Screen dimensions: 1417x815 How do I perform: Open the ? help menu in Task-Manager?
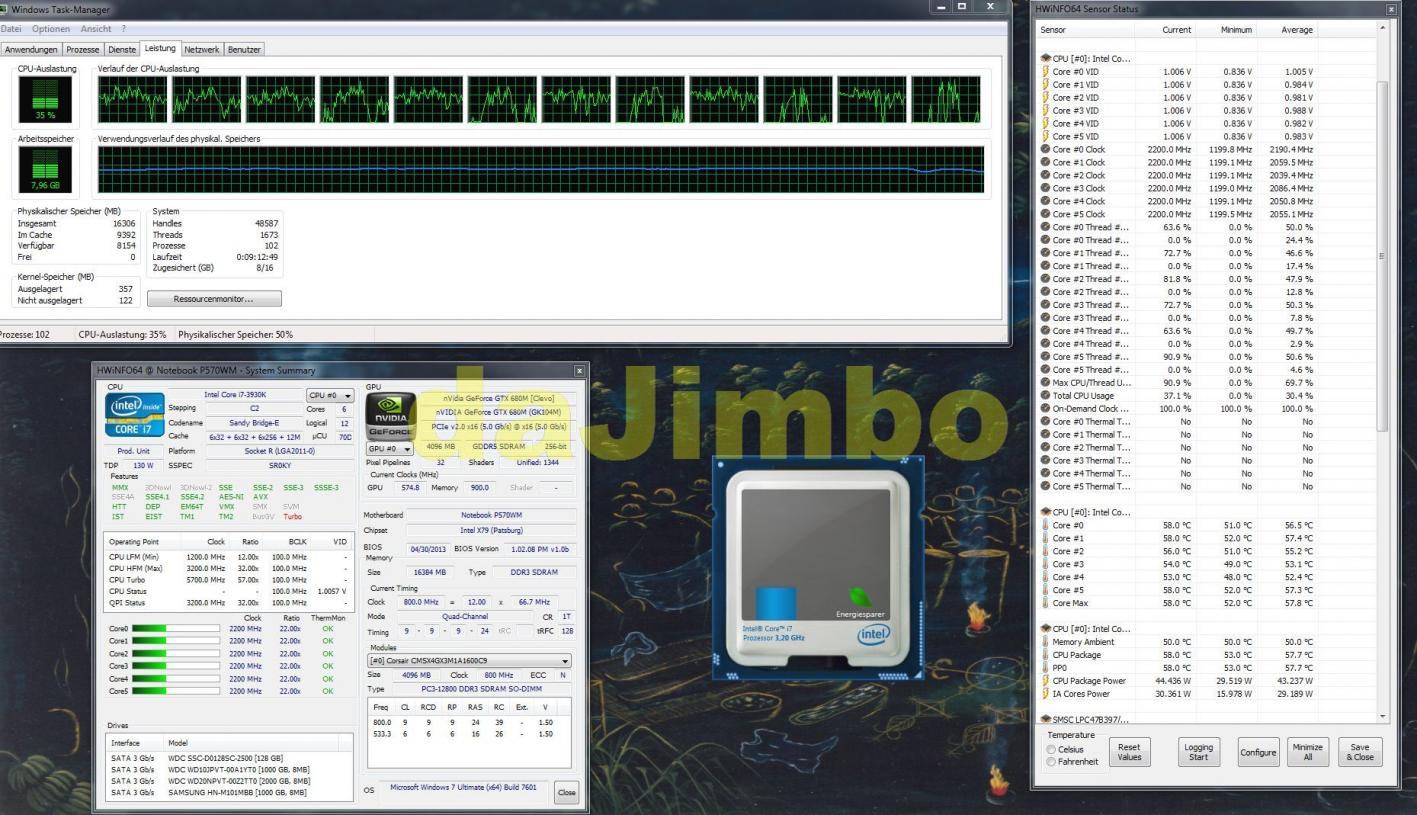pyautogui.click(x=124, y=29)
